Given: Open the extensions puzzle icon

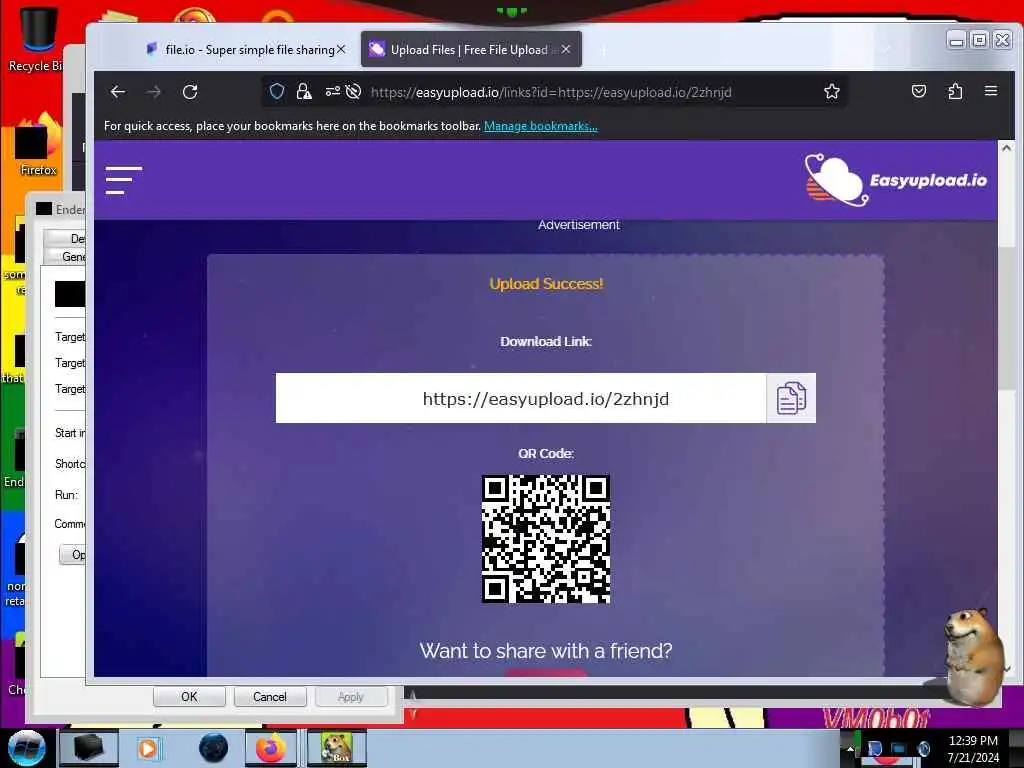Looking at the screenshot, I should click(x=955, y=91).
